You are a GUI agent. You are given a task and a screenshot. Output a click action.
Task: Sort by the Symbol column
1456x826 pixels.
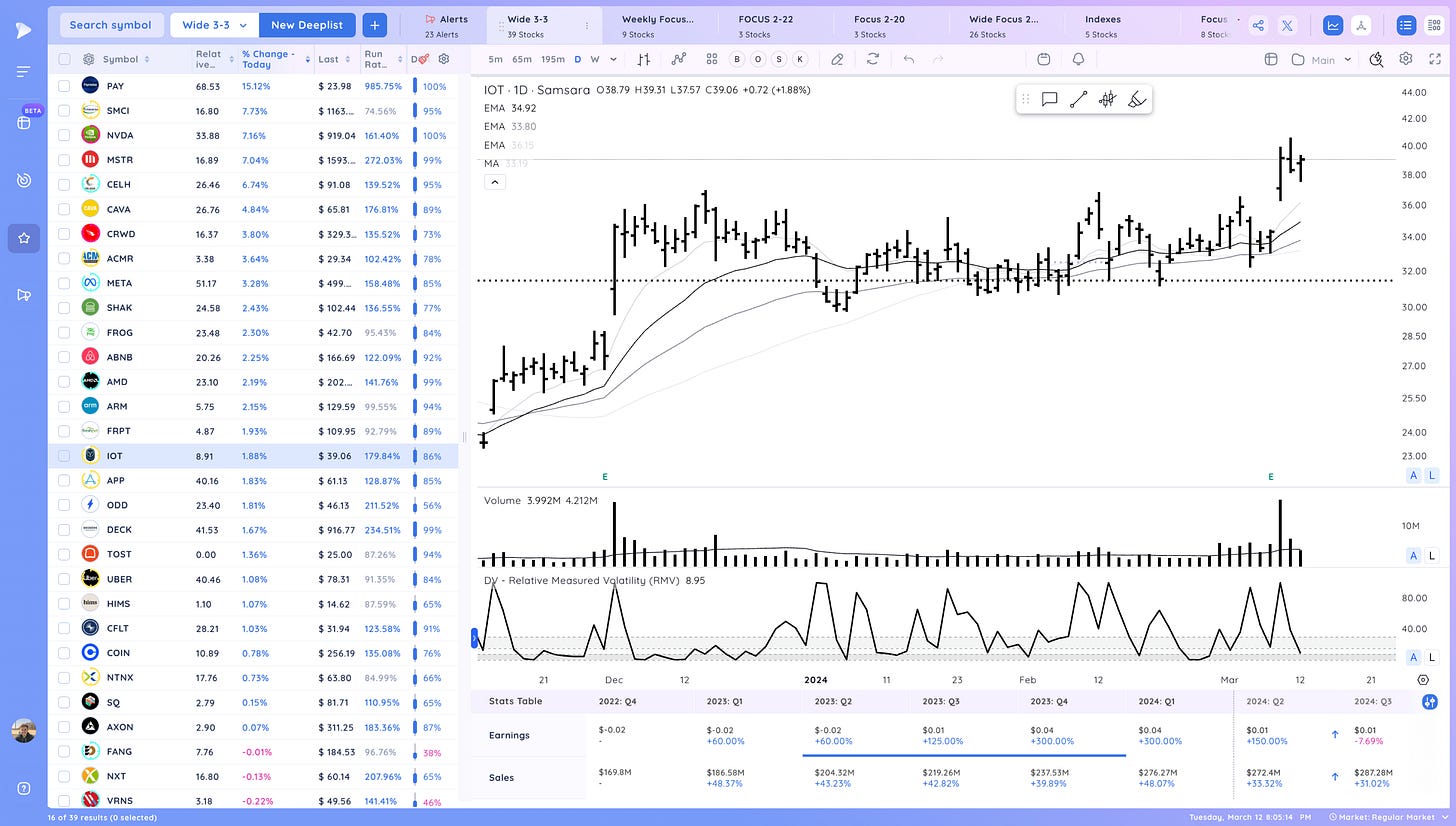[126, 59]
